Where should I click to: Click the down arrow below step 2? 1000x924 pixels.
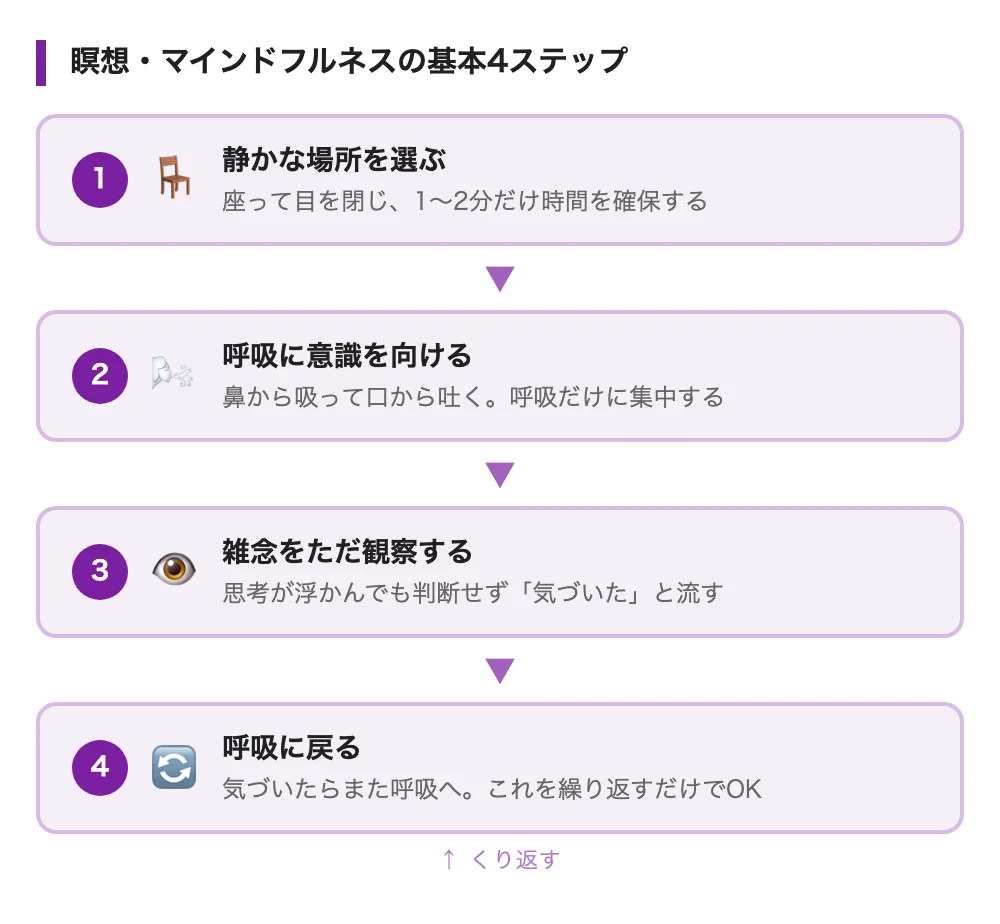pyautogui.click(x=499, y=474)
